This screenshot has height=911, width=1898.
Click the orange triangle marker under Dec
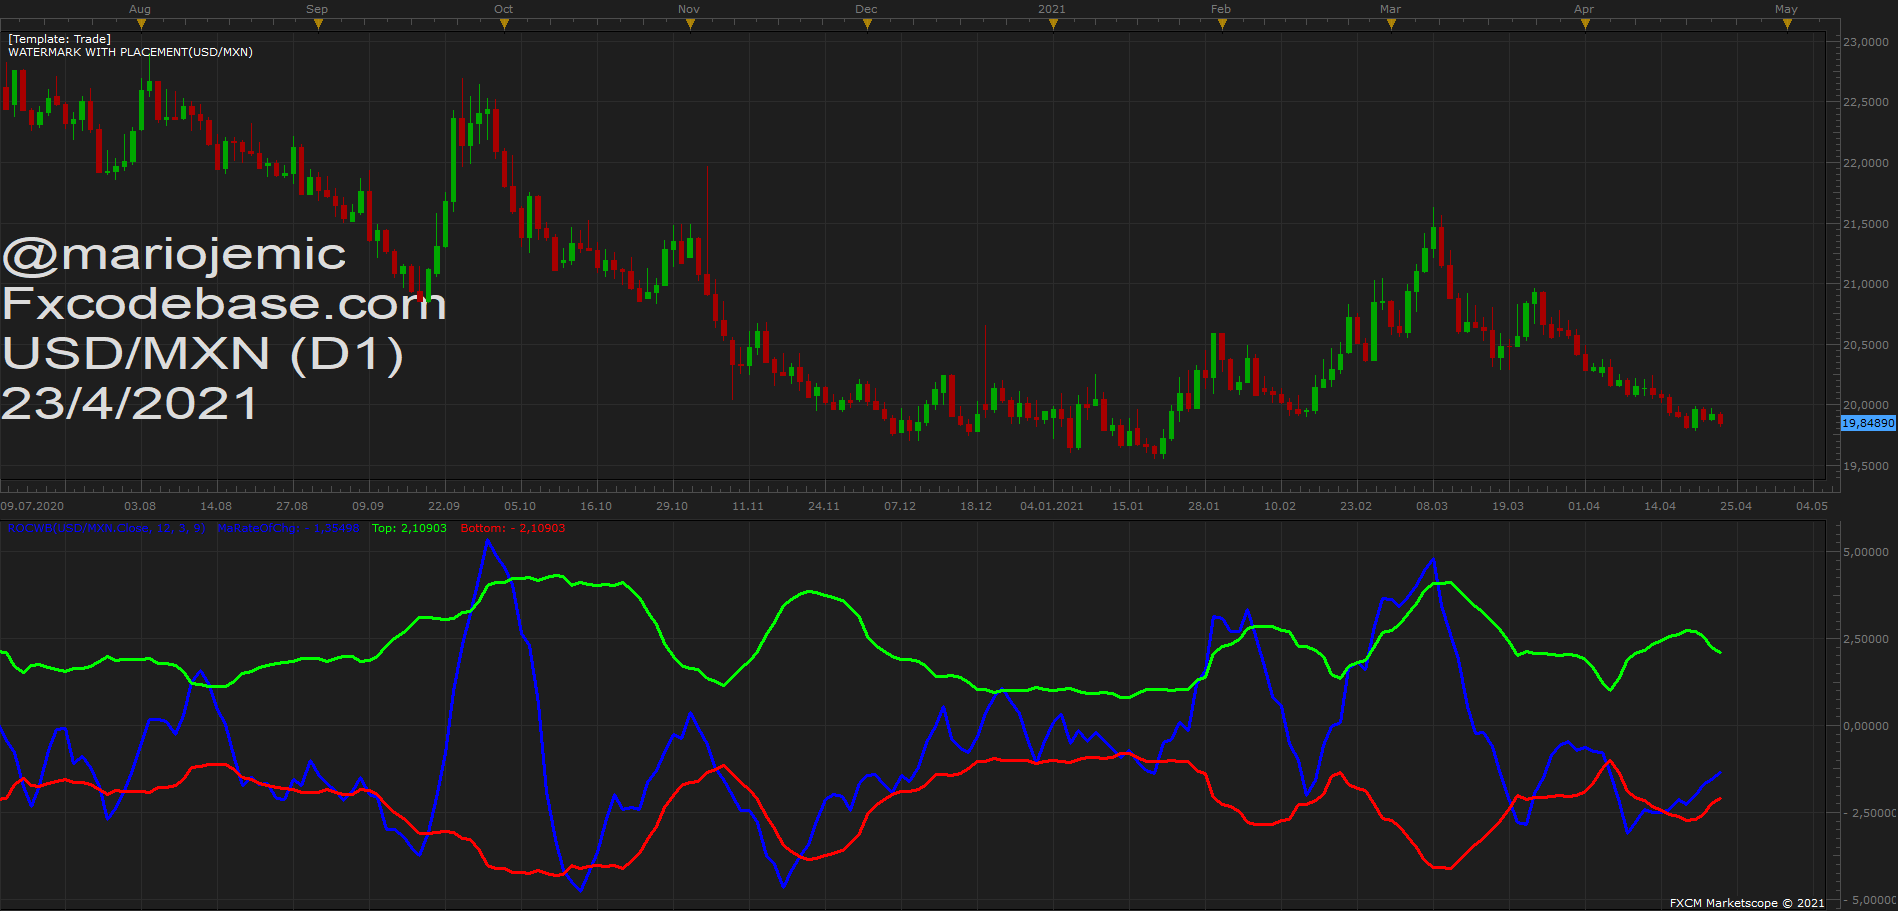click(x=867, y=24)
